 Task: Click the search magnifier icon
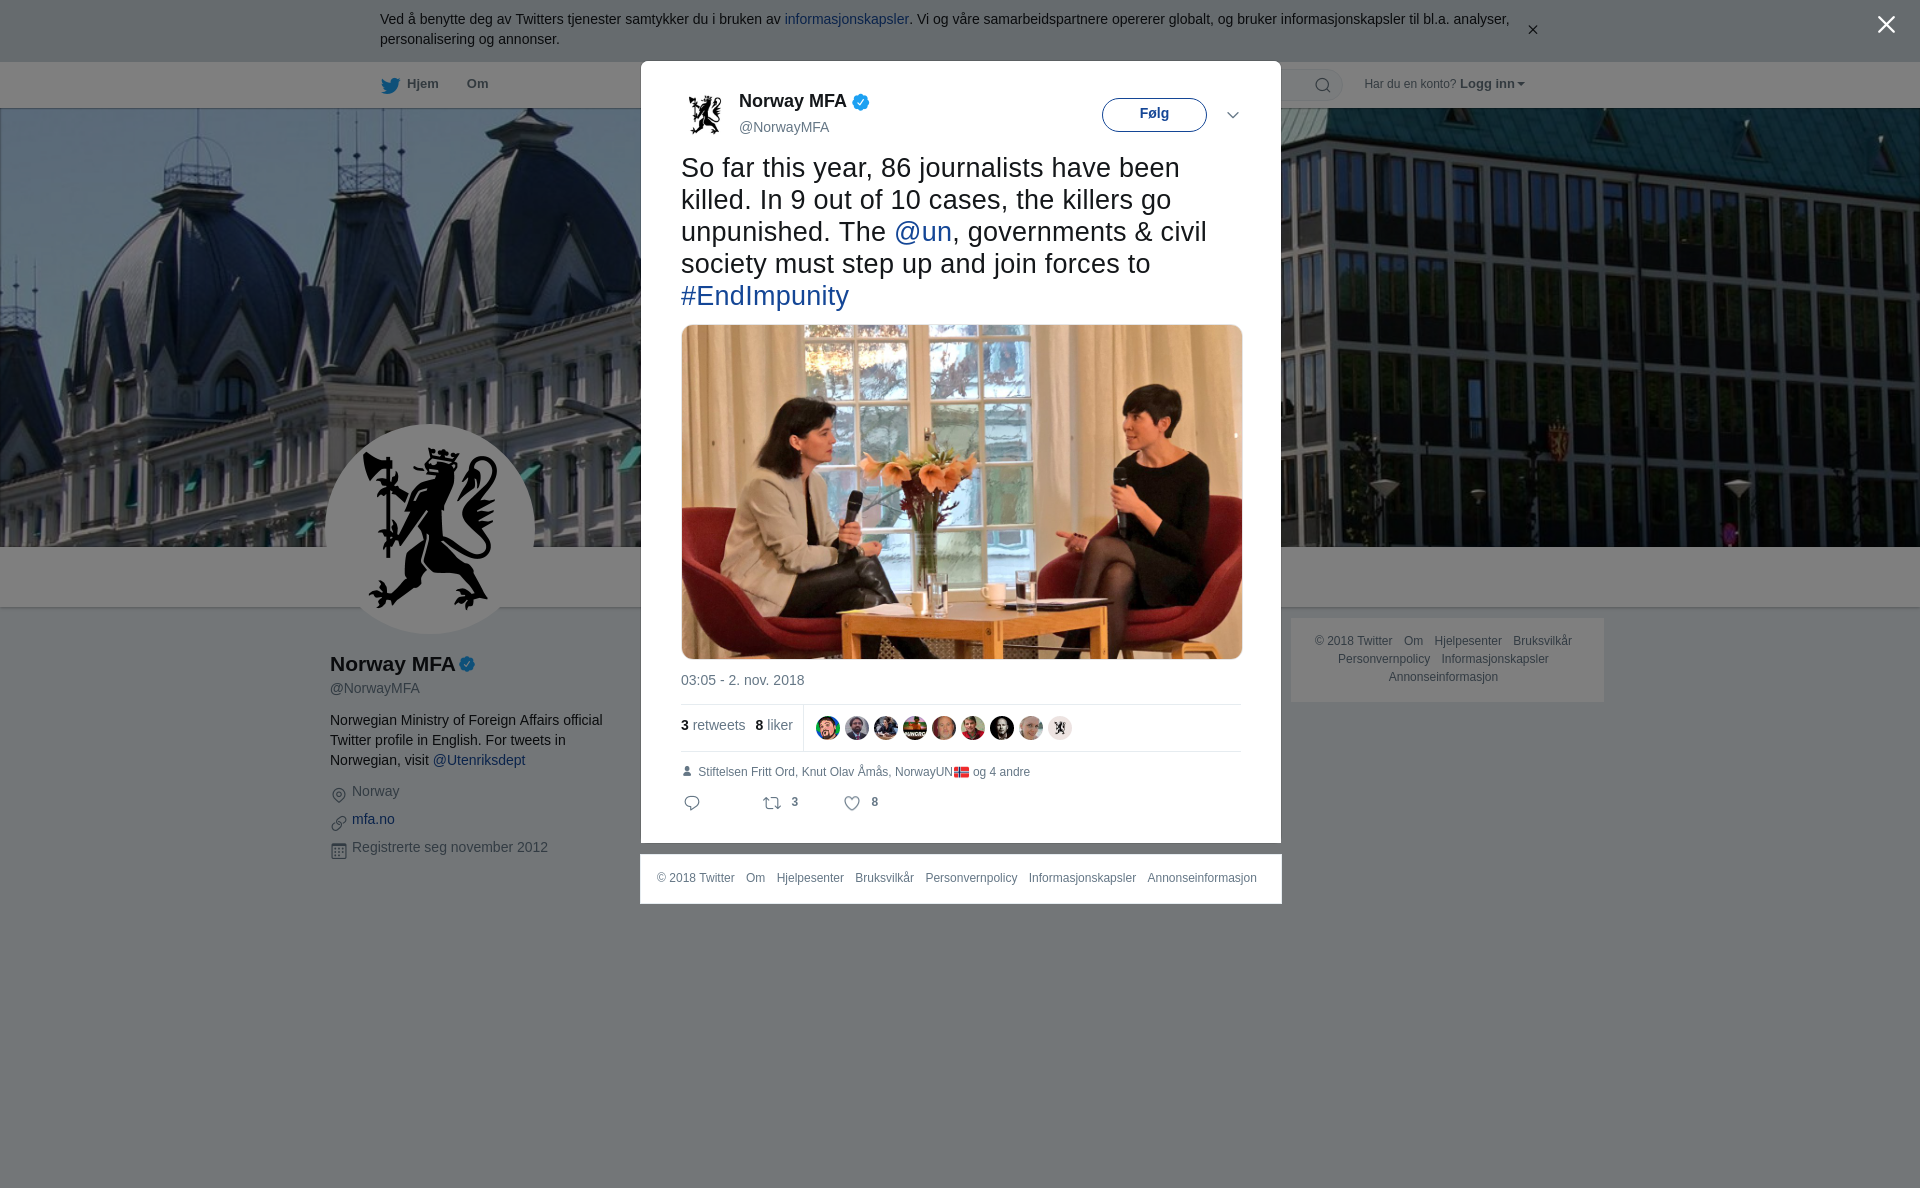1323,85
